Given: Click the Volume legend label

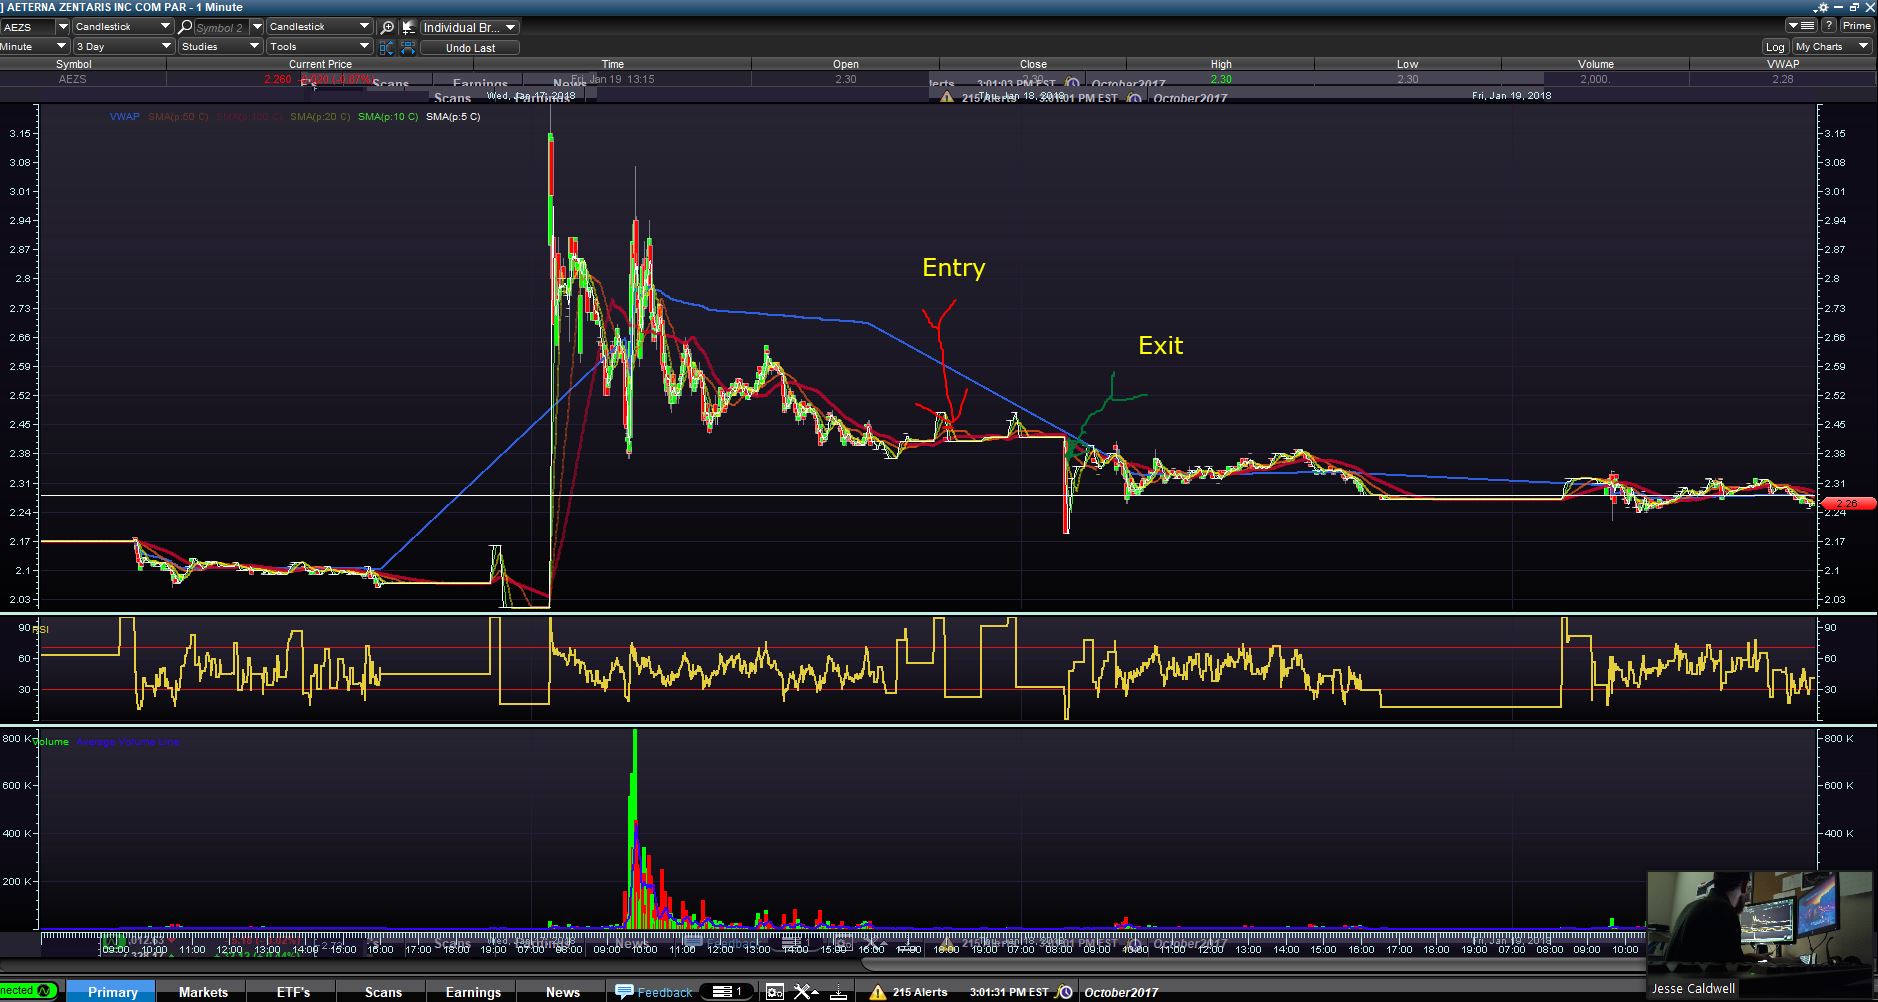Looking at the screenshot, I should click(52, 742).
